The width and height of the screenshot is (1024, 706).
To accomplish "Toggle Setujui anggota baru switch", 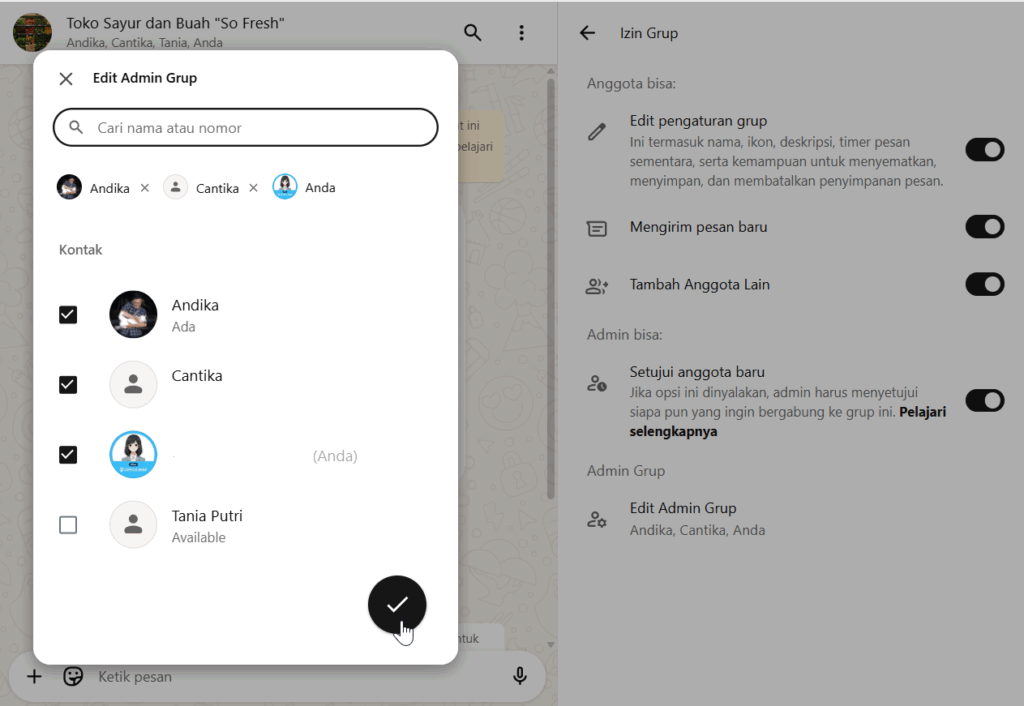I will click(984, 401).
